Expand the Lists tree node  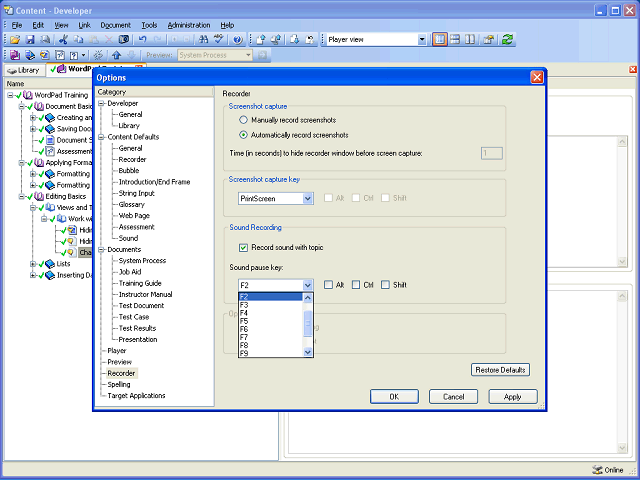pos(33,264)
